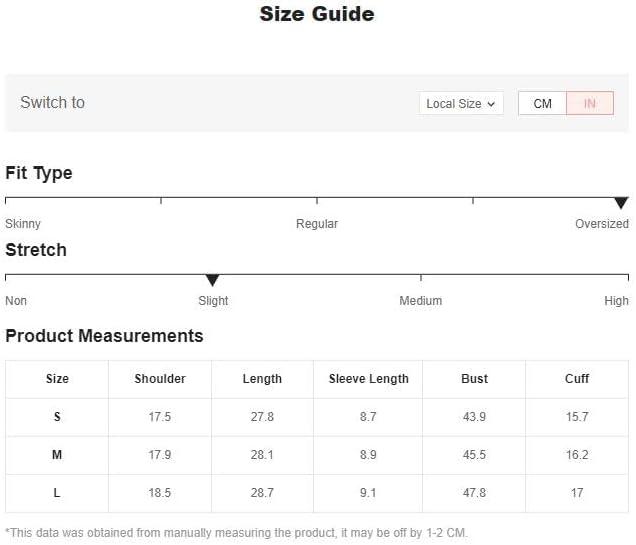This screenshot has height=545, width=636.
Task: Select the size M row label
Action: pyautogui.click(x=57, y=455)
